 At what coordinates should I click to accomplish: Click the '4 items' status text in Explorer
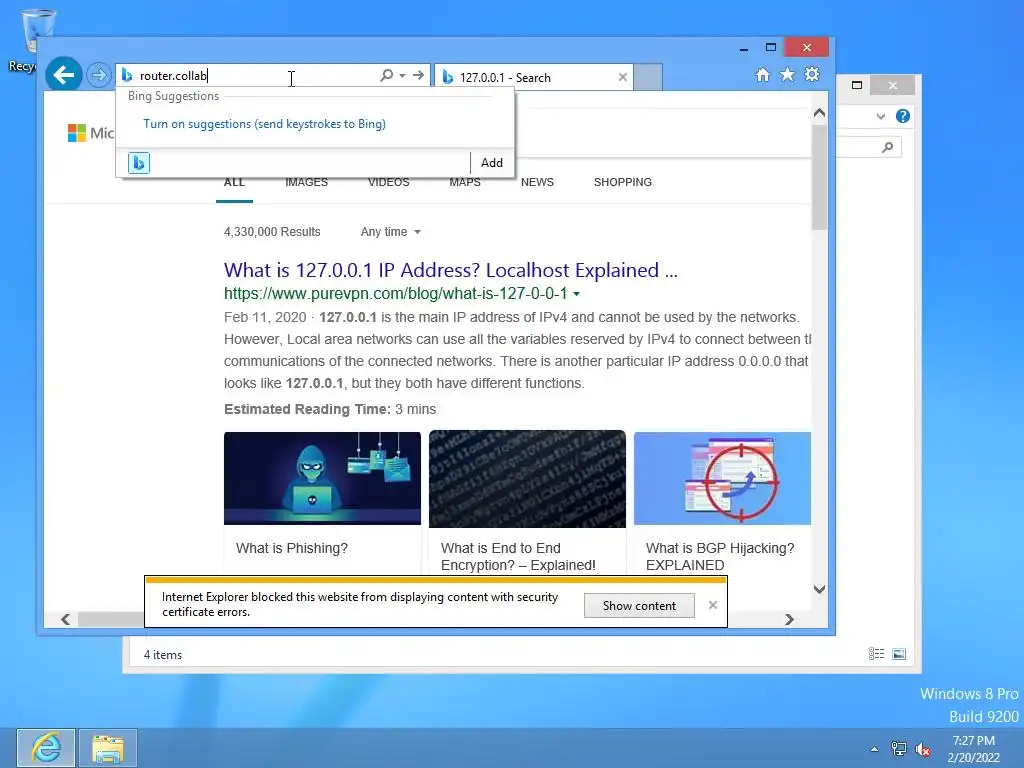click(x=163, y=655)
